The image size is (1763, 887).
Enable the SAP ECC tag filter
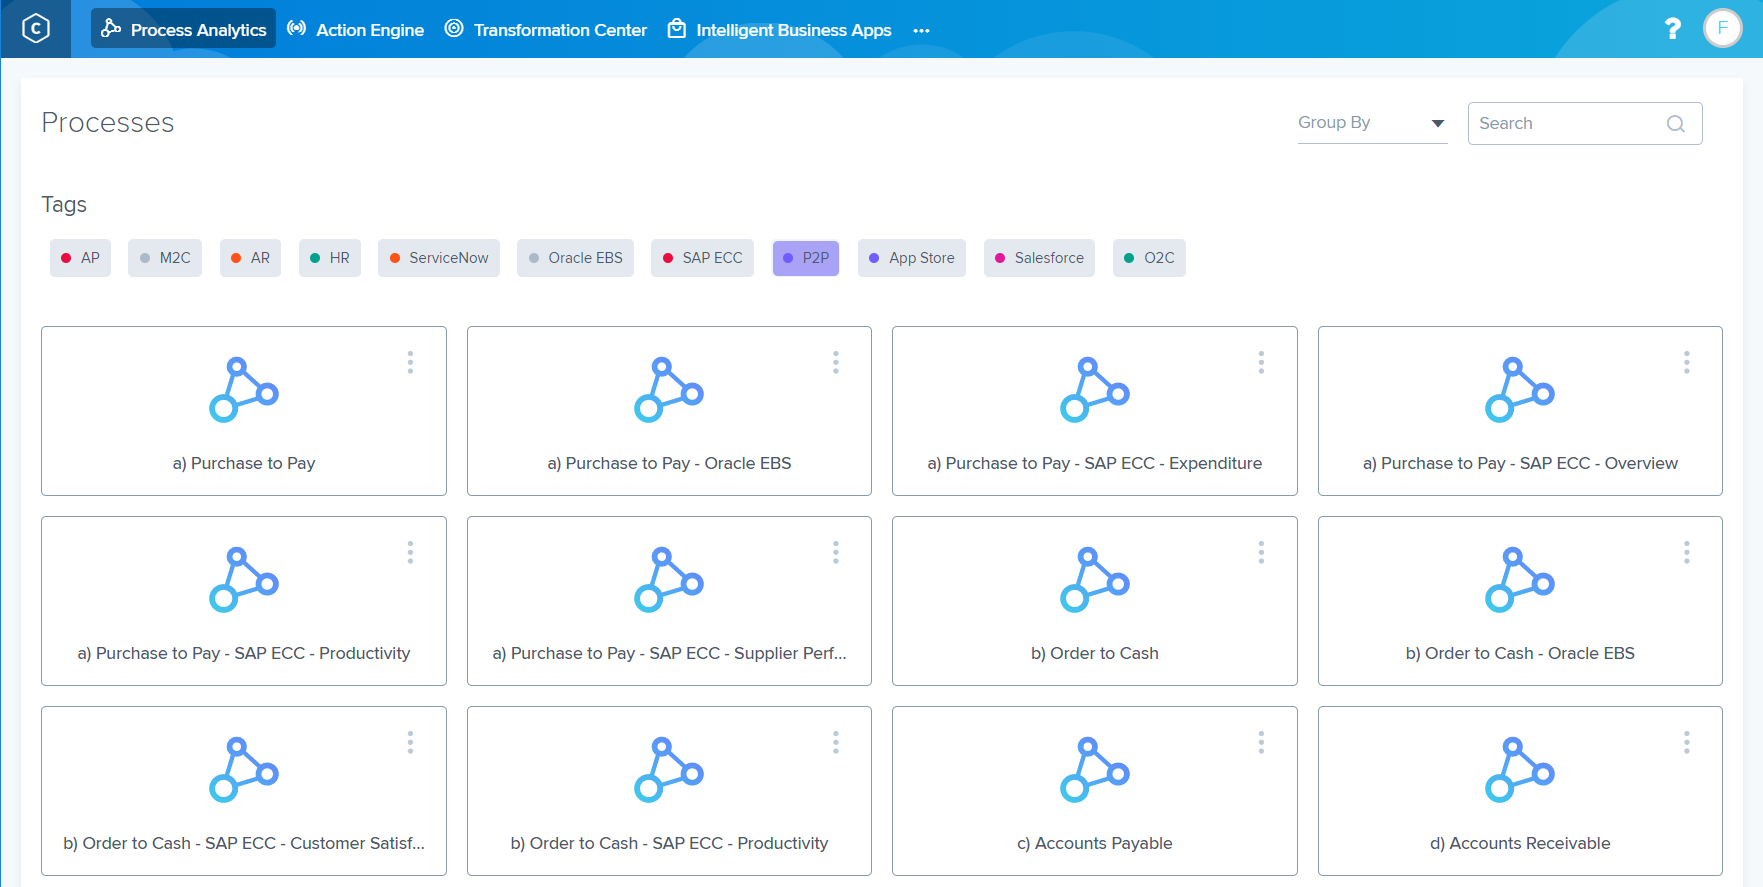(x=702, y=258)
